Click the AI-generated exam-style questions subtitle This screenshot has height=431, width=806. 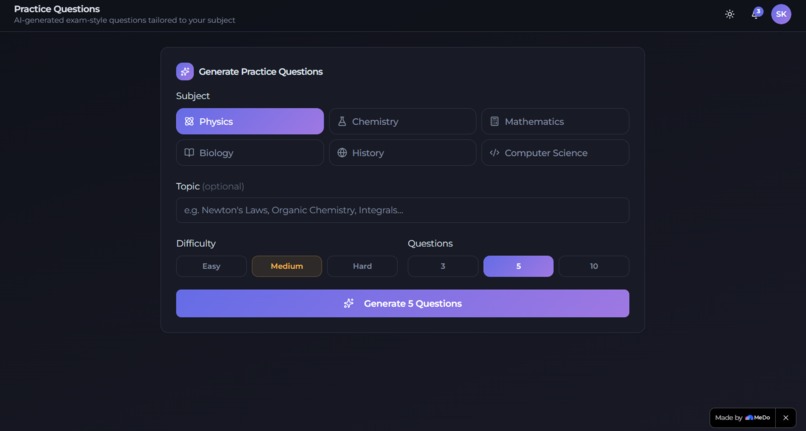pyautogui.click(x=124, y=20)
